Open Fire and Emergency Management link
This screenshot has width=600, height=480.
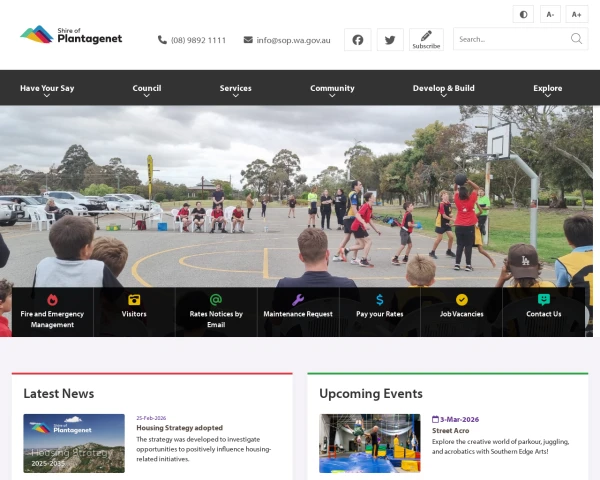point(52,319)
